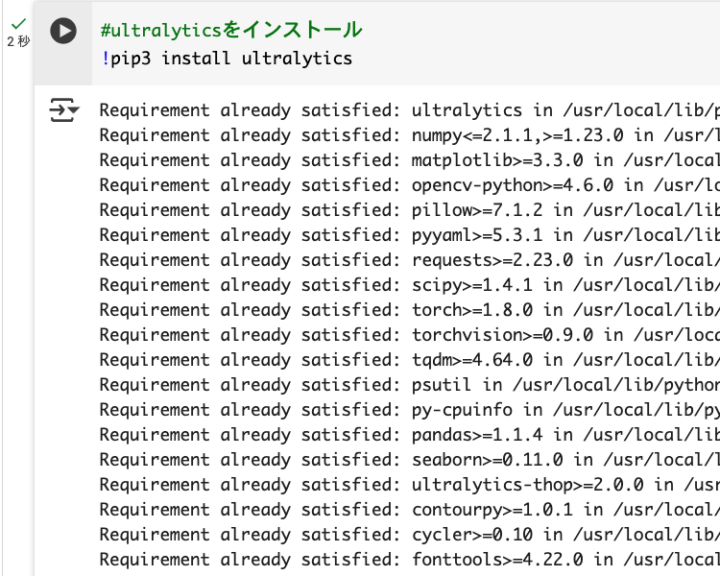The height and width of the screenshot is (576, 720).
Task: Click the pyyaml>=5.3.1 output line
Action: (x=410, y=235)
